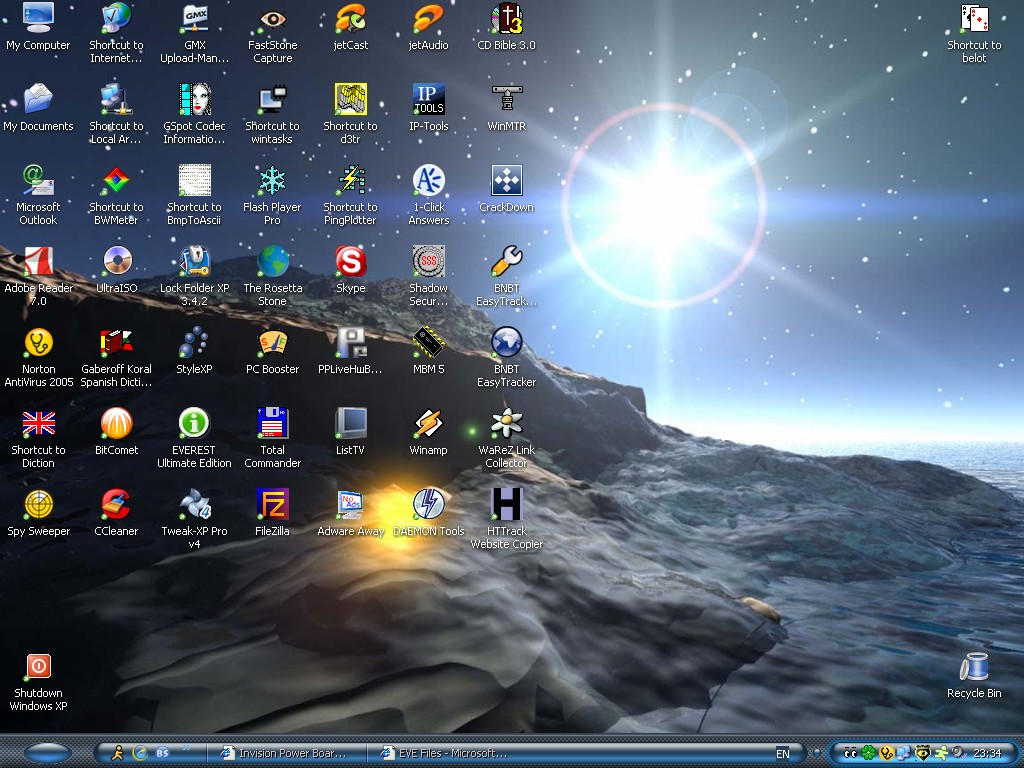Screen dimensions: 1024x768
Task: Open the My Documents folder icon
Action: point(39,99)
